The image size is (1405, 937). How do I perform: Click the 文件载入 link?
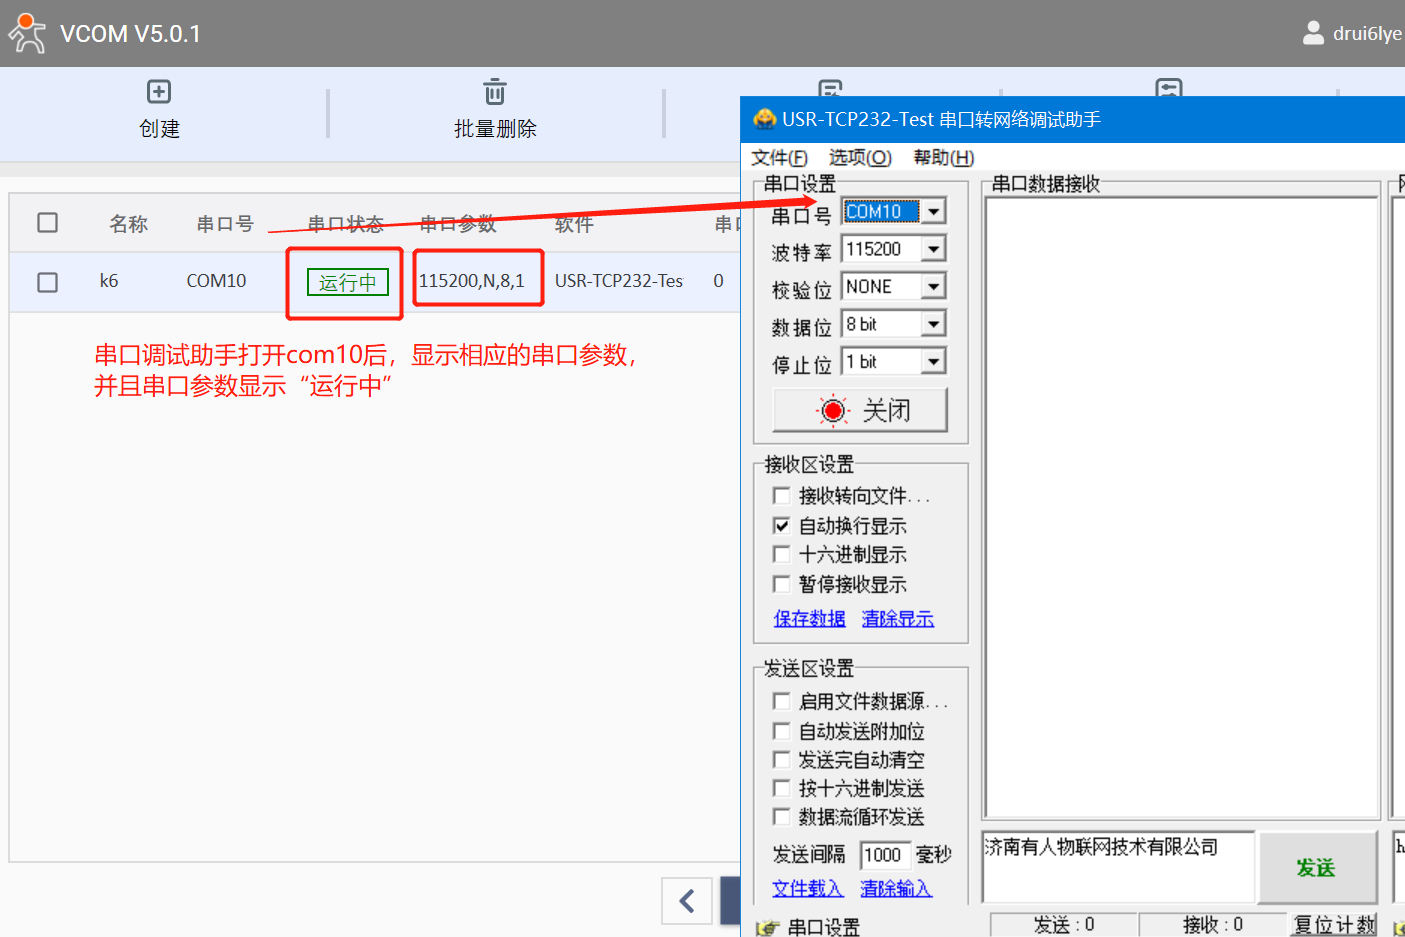[x=807, y=888]
